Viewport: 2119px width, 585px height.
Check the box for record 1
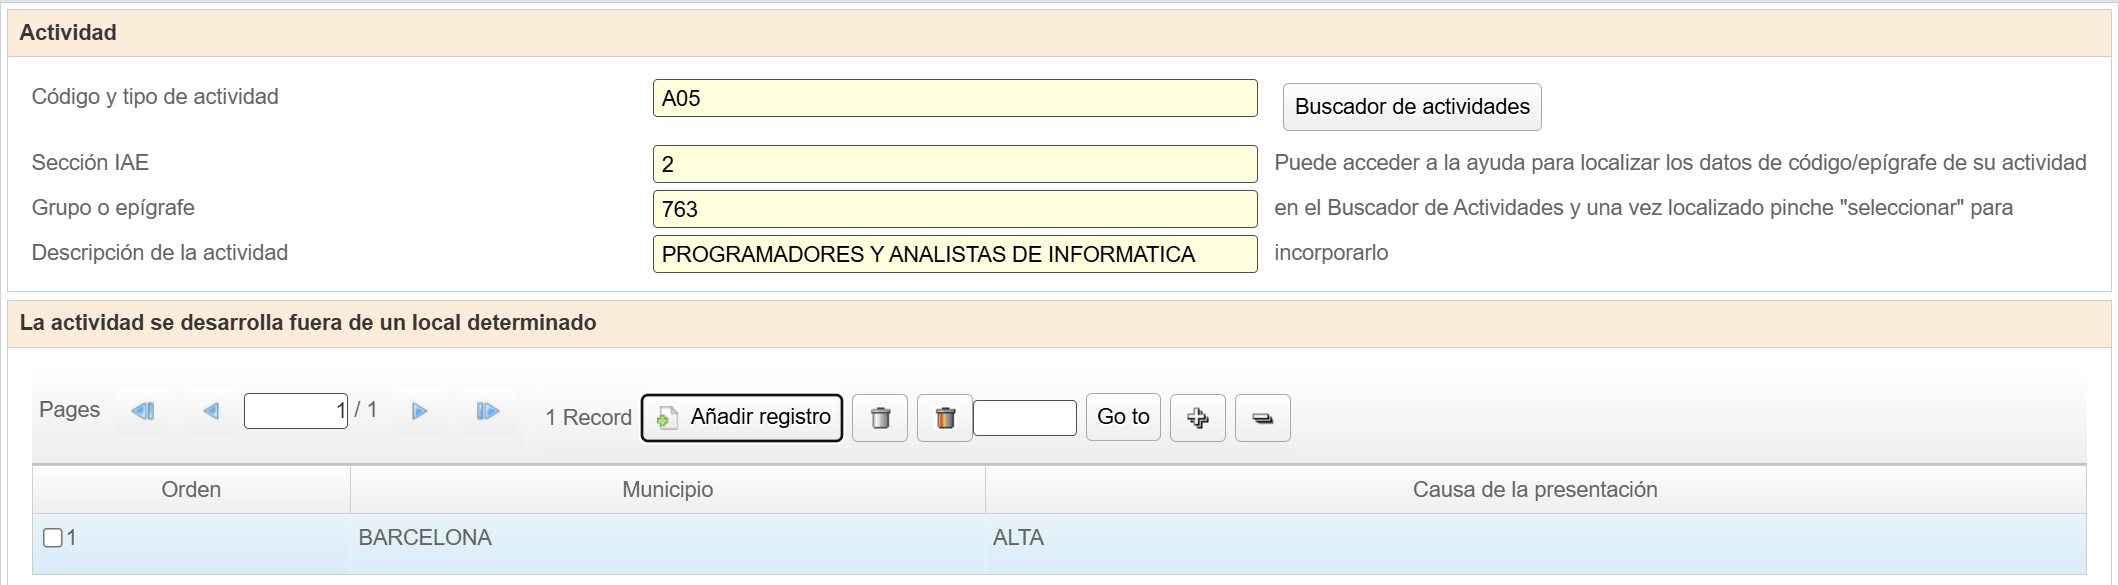53,538
